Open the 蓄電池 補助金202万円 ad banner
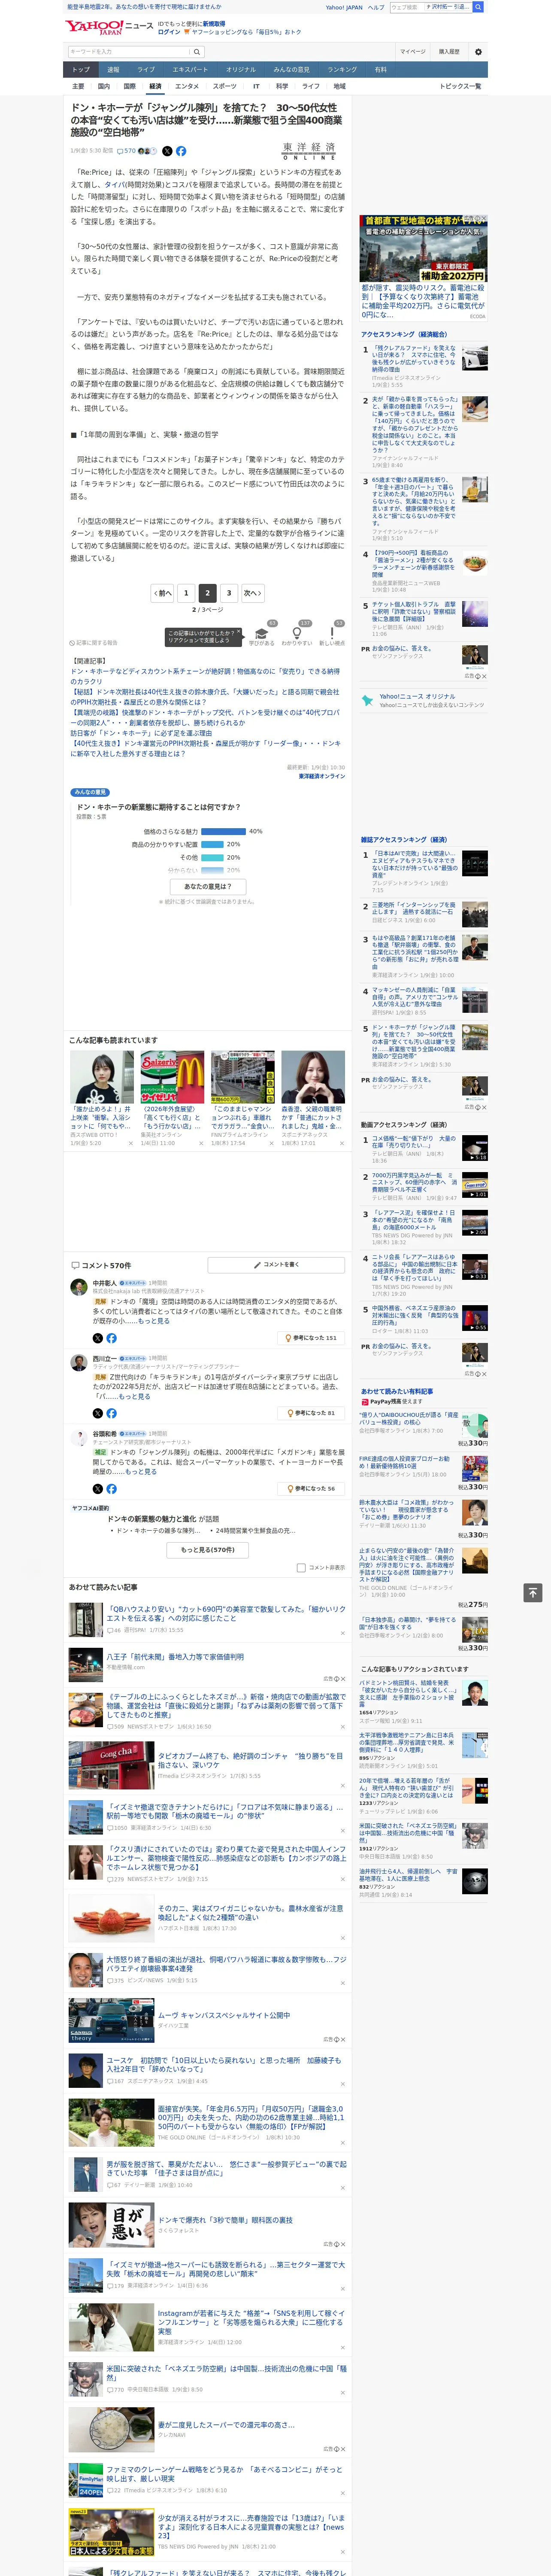The width and height of the screenshot is (551, 2576). 423,249
